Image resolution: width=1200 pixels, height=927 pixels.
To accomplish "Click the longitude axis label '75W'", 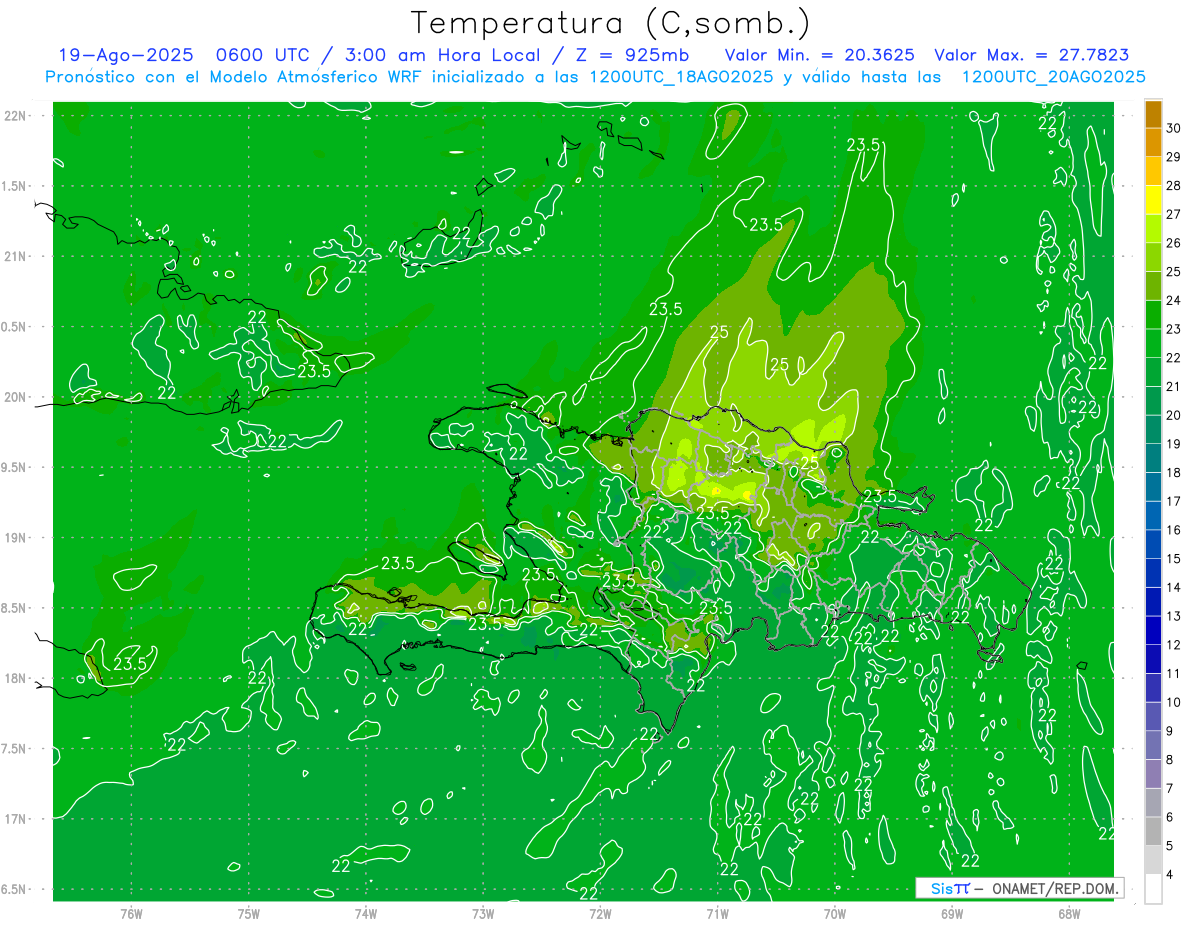I will coord(249,914).
